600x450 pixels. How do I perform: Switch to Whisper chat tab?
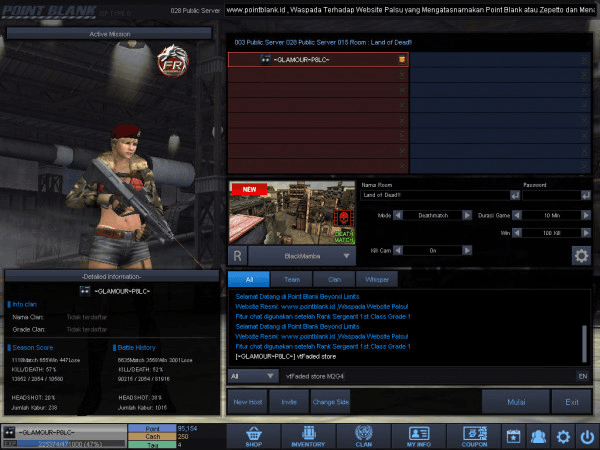coord(377,279)
